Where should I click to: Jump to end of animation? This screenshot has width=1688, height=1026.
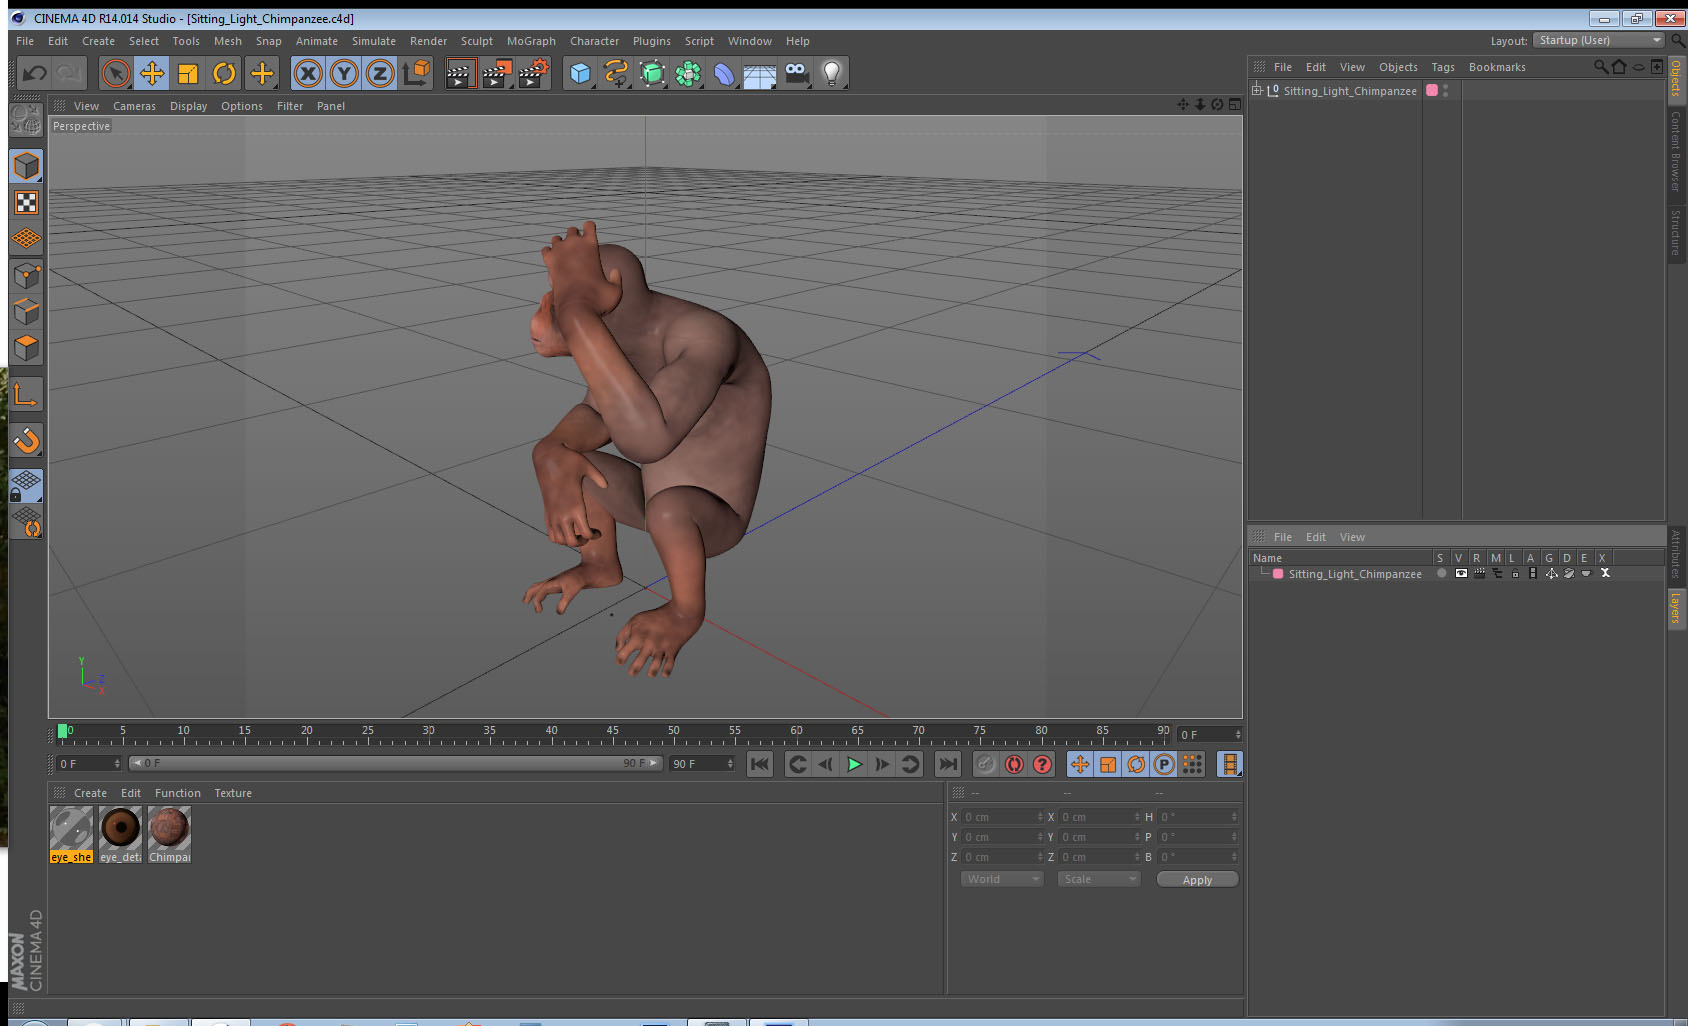coord(947,764)
